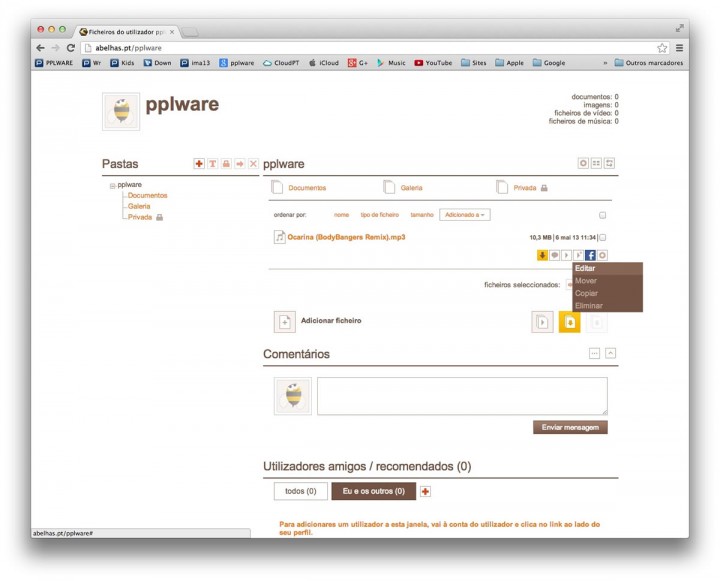
Task: Click the settings gear icon beside pplware heading
Action: (x=583, y=163)
